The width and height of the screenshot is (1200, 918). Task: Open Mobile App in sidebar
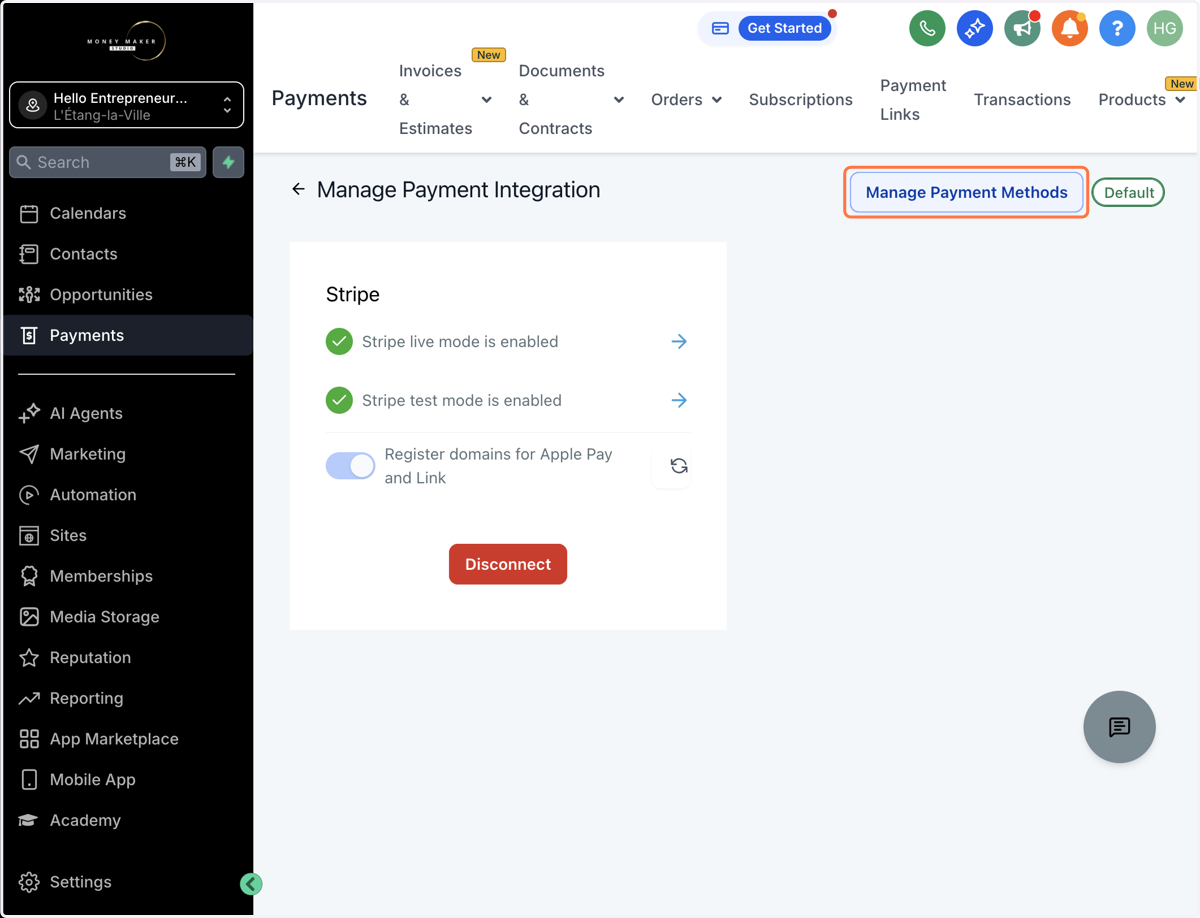127,779
